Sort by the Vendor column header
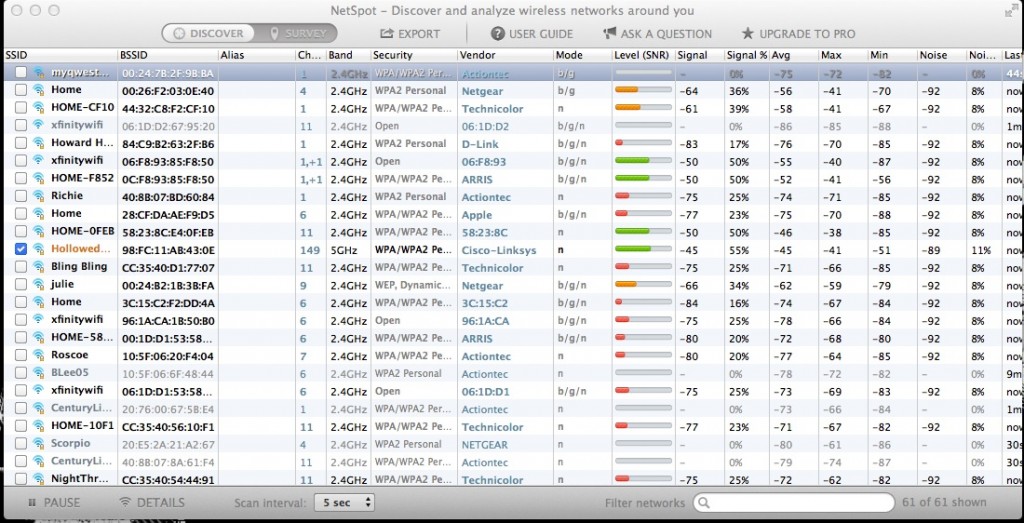 click(505, 55)
